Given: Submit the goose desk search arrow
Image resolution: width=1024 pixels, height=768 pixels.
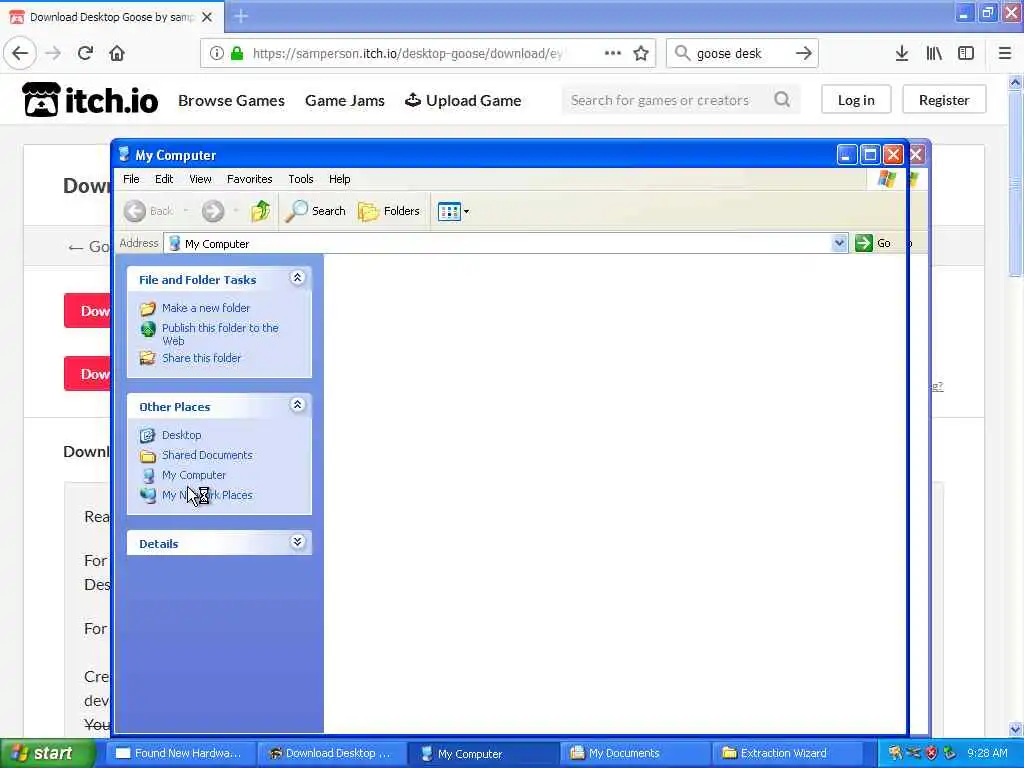Looking at the screenshot, I should click(803, 53).
